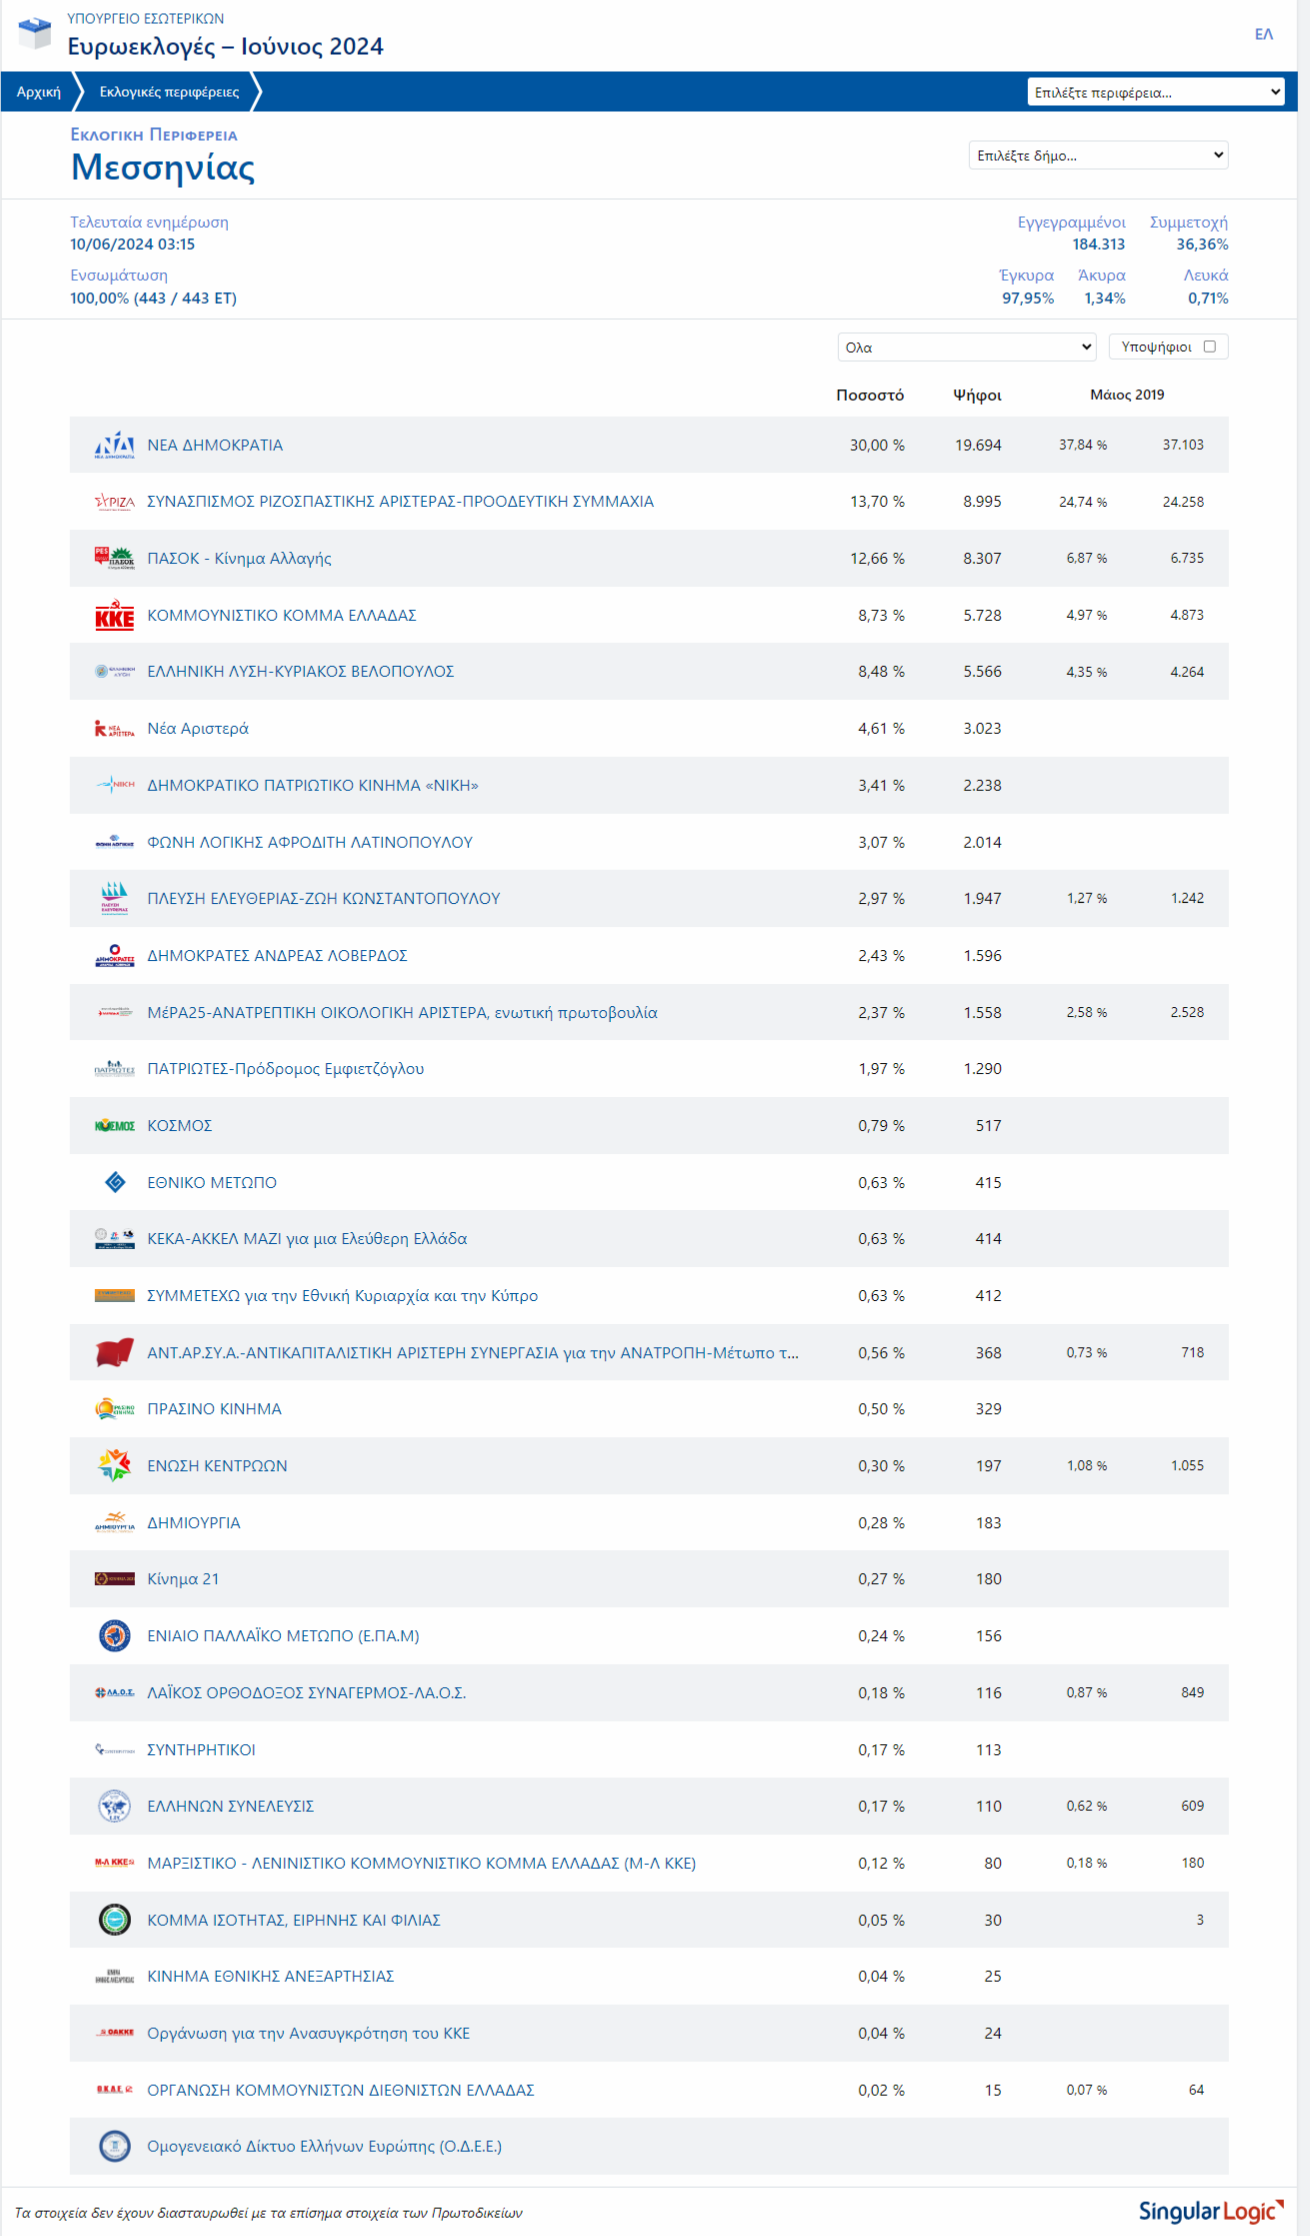Open ΕΛΛΗΝΙΚΗ ΛΥΣΗ-ΚΥΡΙΑΚΟΣ ΒΕΛΟΠΟΥΛΟΣ link
This screenshot has width=1310, height=2236.
pos(300,671)
